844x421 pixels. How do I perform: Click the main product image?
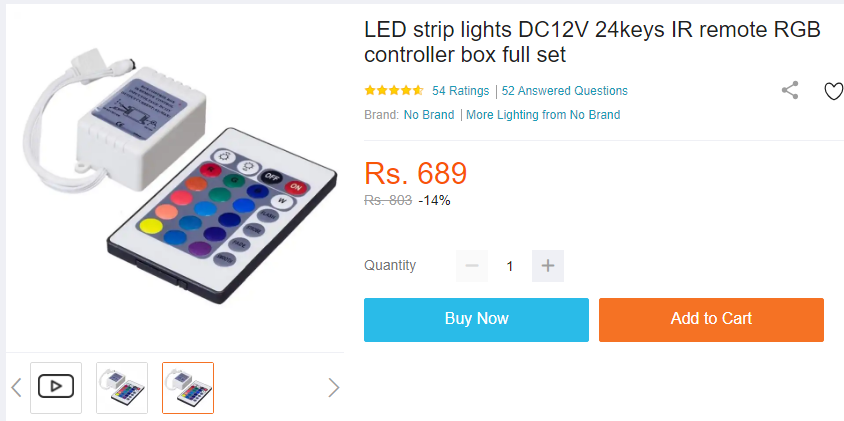coord(175,180)
